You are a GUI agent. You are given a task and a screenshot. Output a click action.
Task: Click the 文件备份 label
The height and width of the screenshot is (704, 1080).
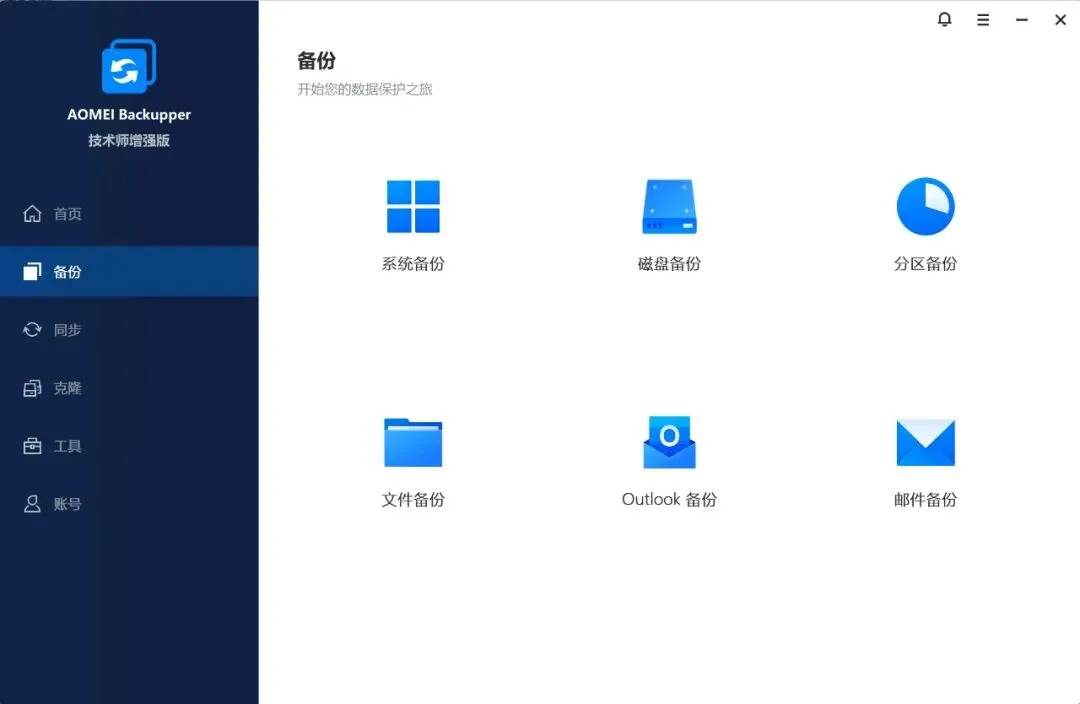[x=413, y=499]
